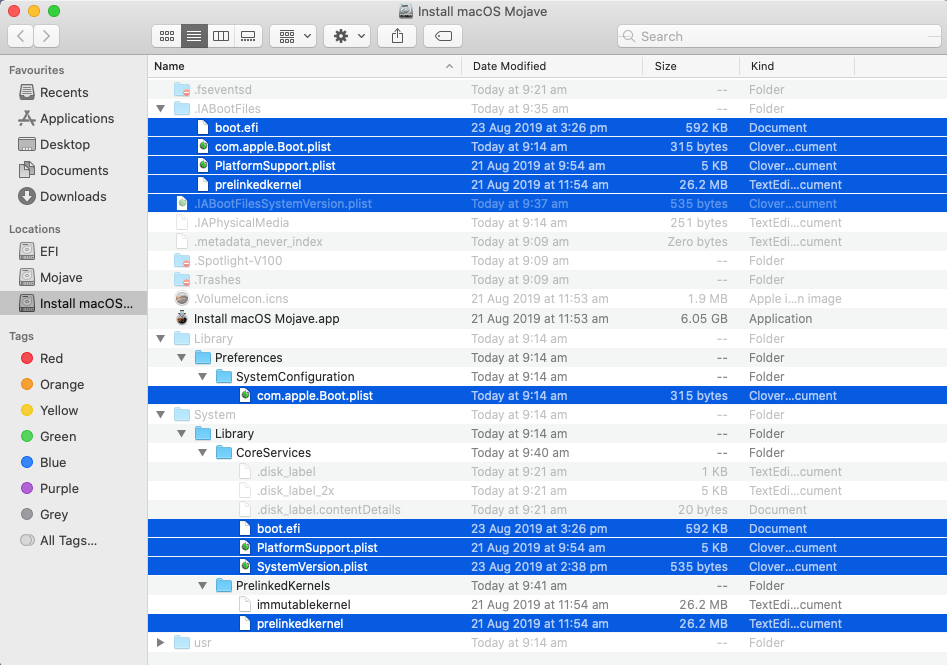This screenshot has height=665, width=947.
Task: Select the .fseventsd folder icon
Action: click(182, 89)
